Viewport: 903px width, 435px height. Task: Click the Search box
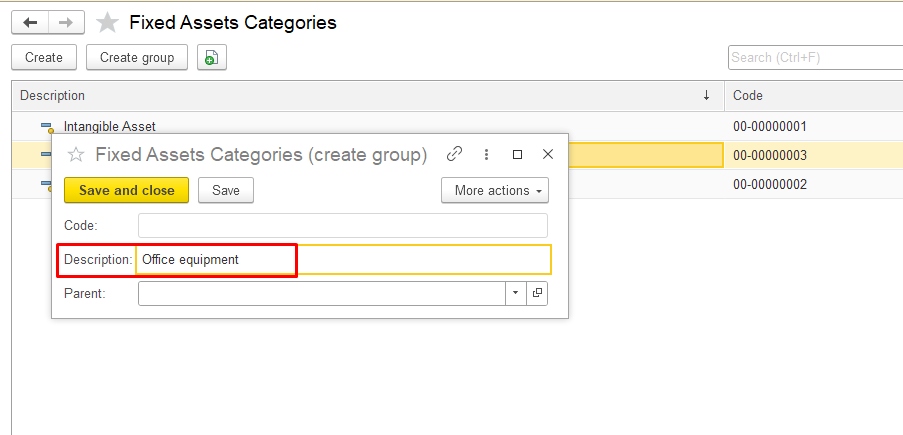click(814, 58)
